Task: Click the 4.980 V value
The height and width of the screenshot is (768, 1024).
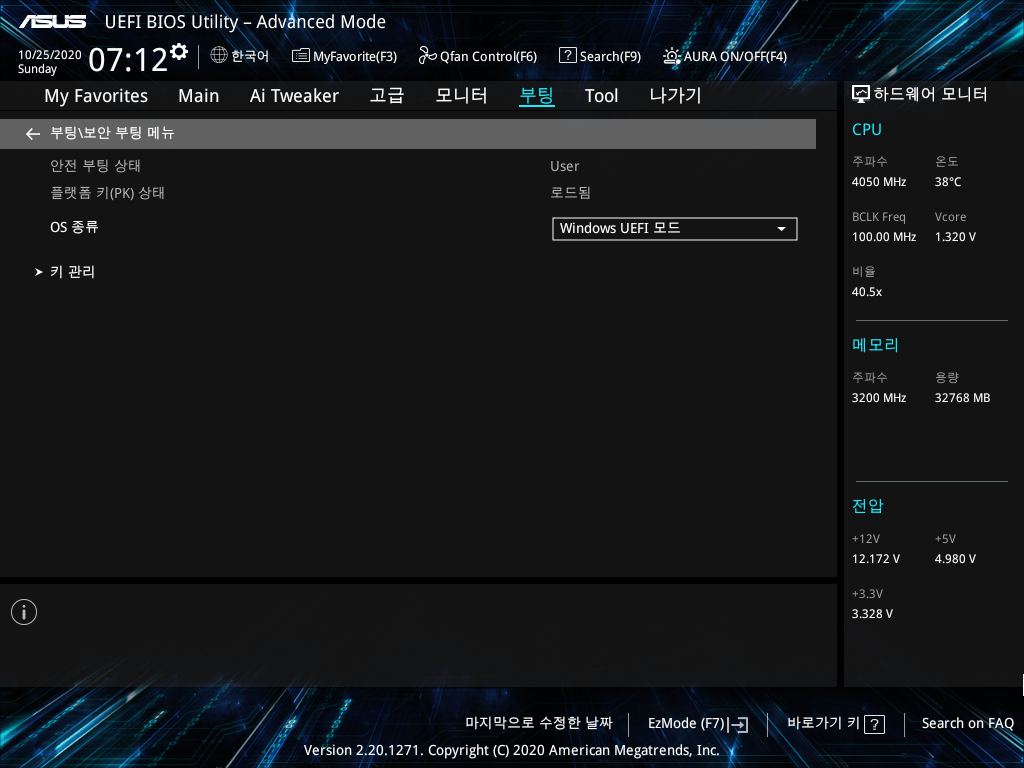Action: [955, 559]
